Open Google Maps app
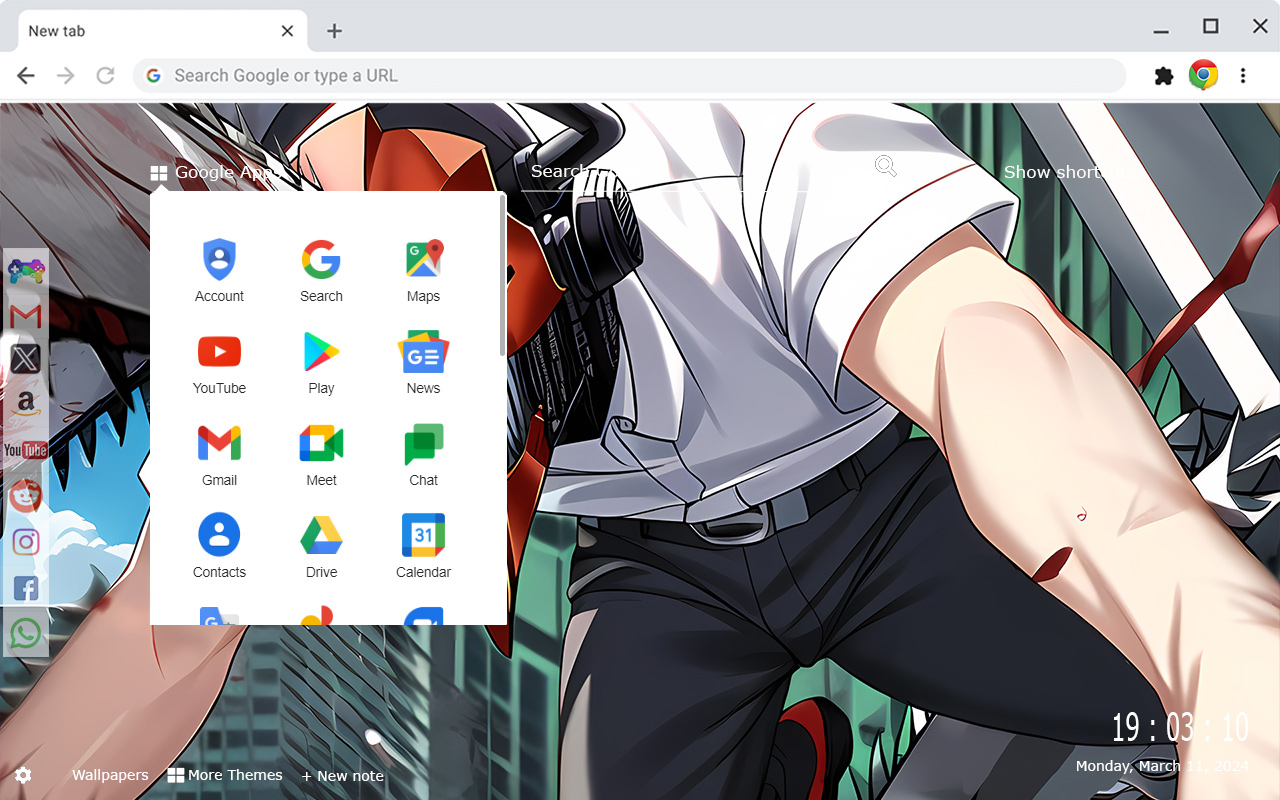 [x=423, y=271]
